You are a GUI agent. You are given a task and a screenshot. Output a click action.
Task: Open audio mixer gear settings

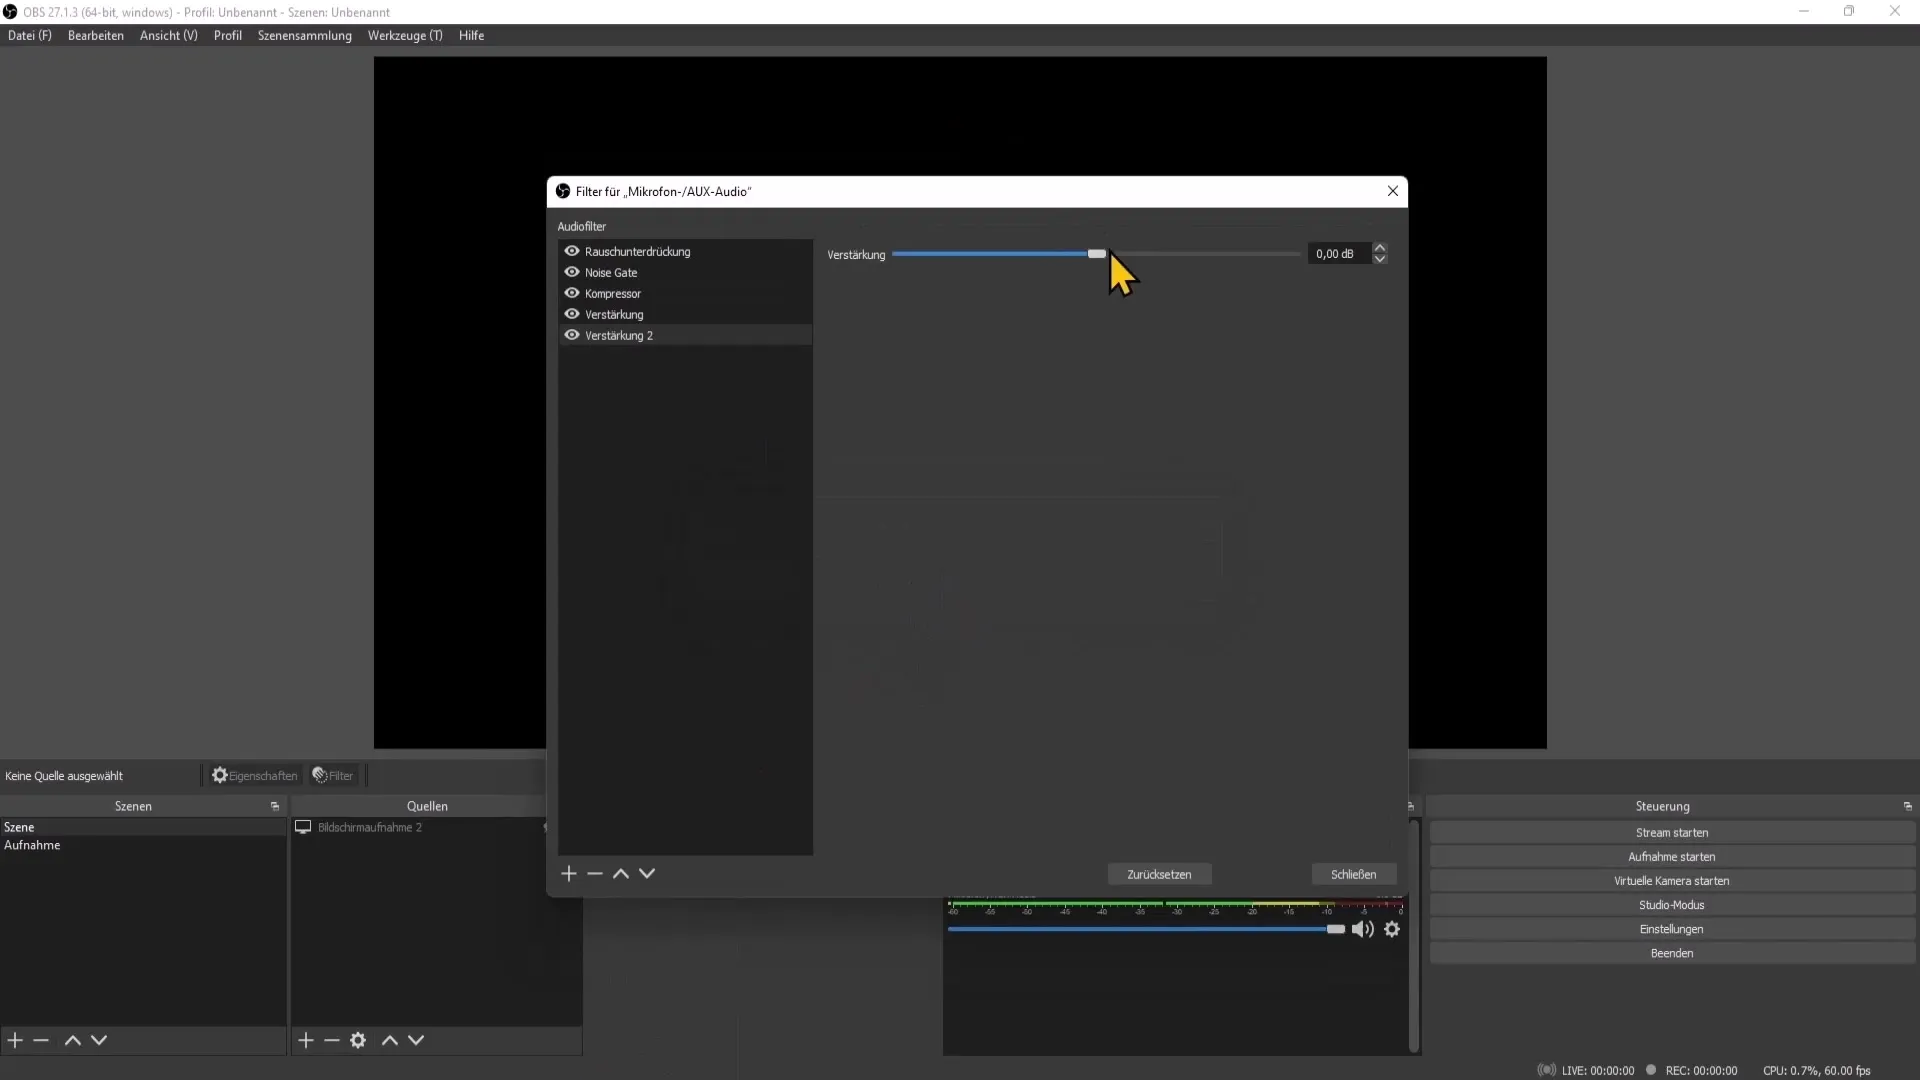[x=1392, y=929]
